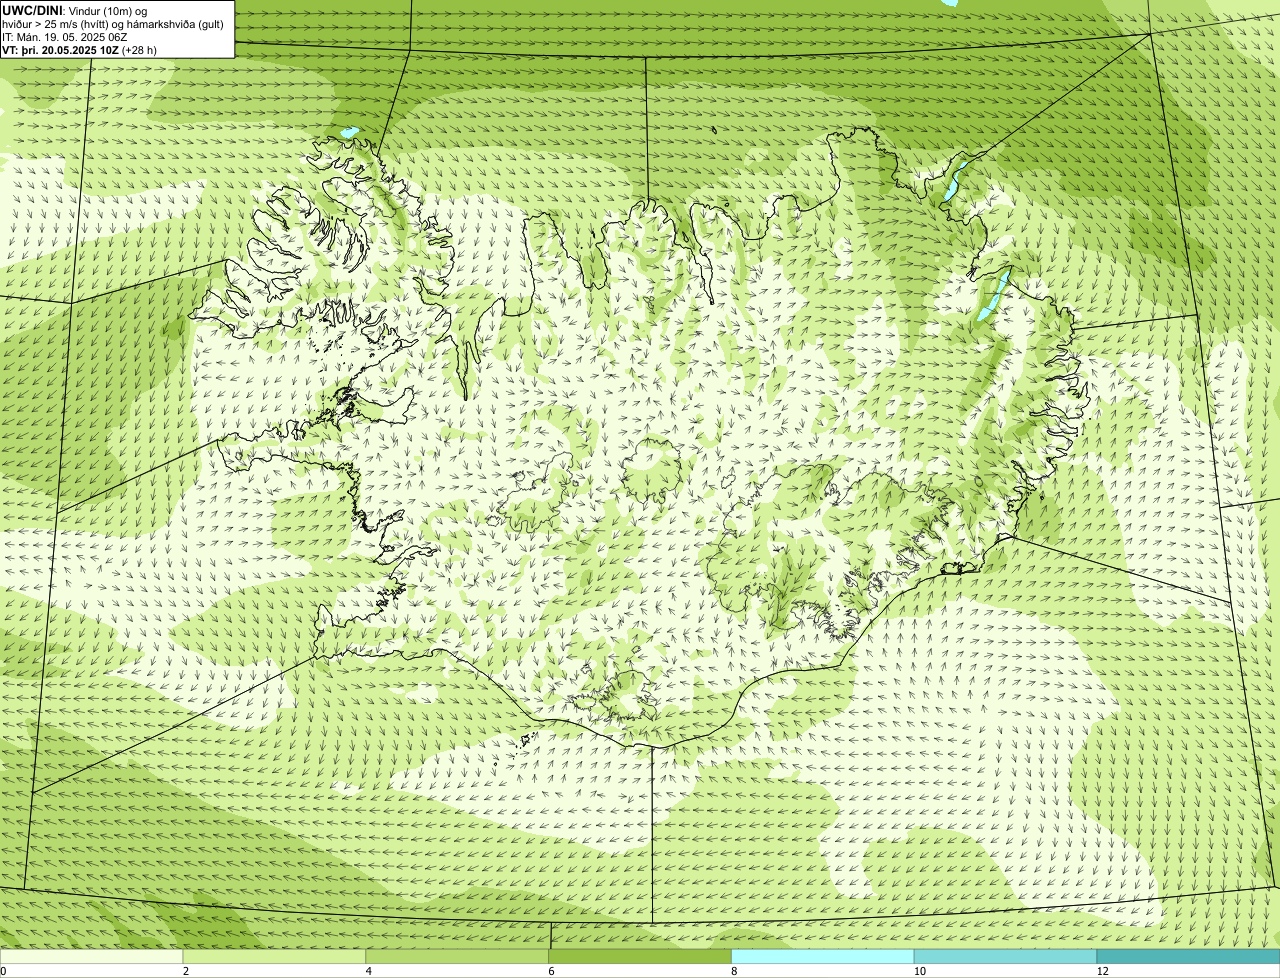Click the legend scale label '2'
The image size is (1280, 978).
[x=186, y=971]
